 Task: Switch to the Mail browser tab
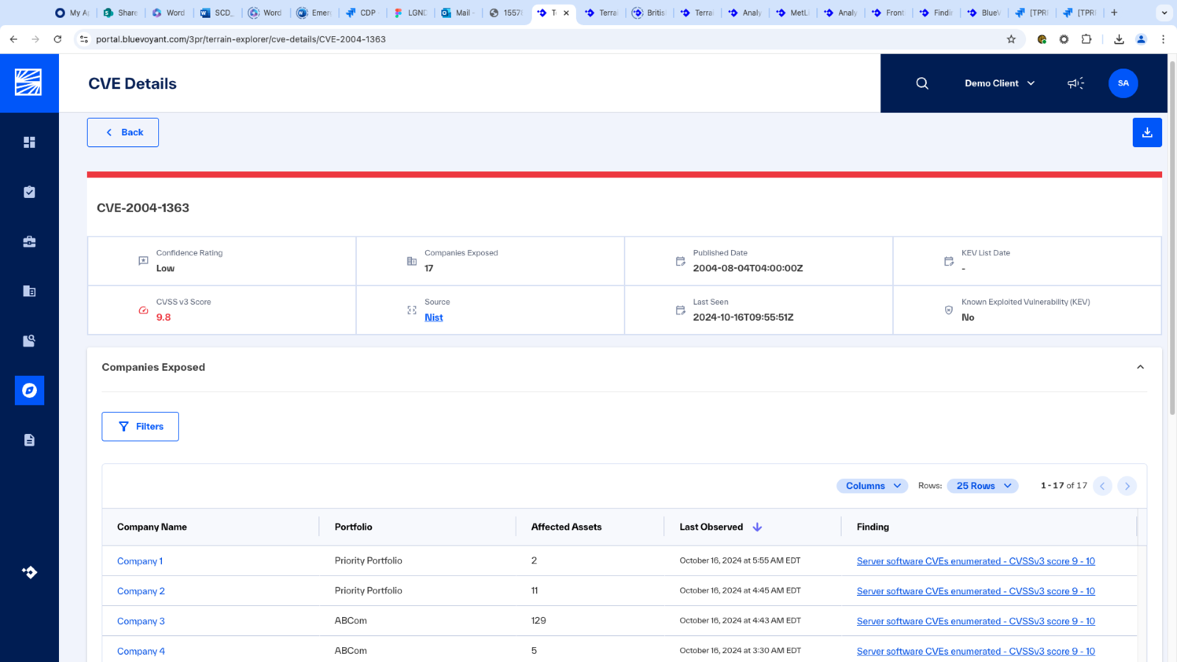coord(456,13)
